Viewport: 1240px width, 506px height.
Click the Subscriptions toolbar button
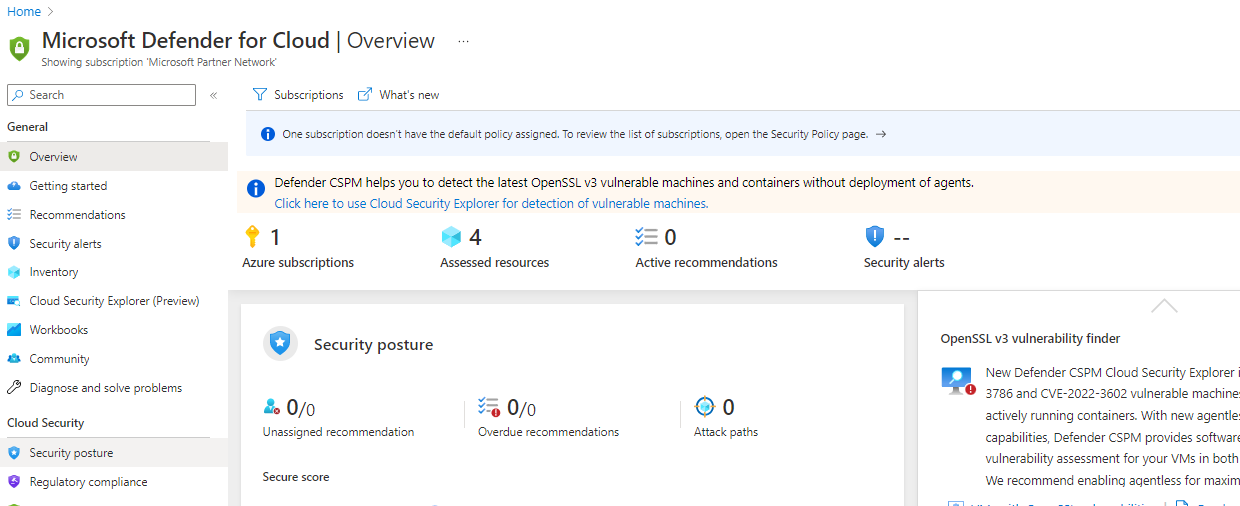[298, 95]
